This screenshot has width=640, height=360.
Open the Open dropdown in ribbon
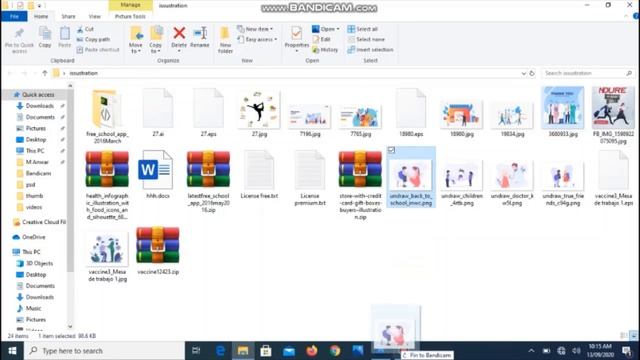[326, 29]
